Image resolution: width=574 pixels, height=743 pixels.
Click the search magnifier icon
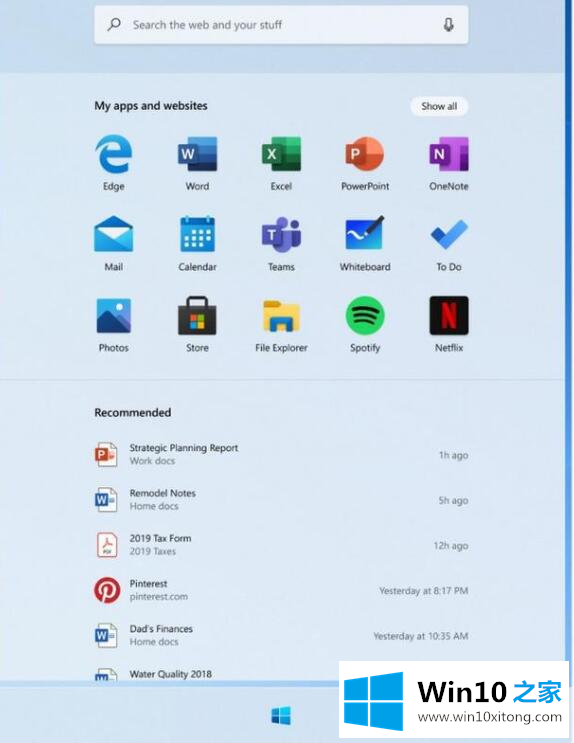(x=114, y=25)
